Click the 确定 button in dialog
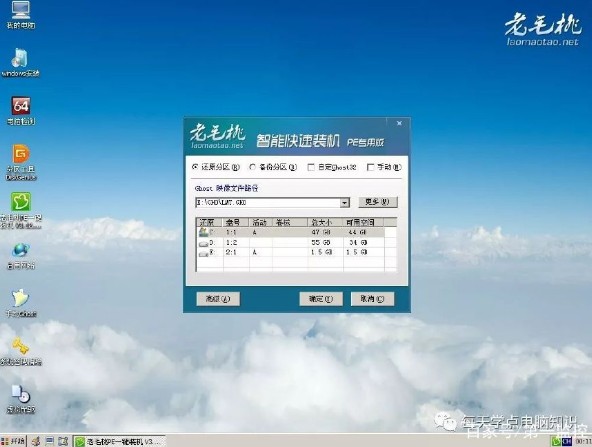The height and width of the screenshot is (447, 592). [321, 299]
